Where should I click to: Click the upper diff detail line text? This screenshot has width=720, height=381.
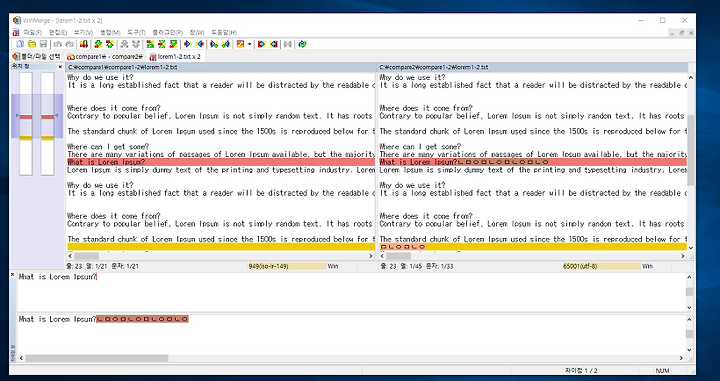pyautogui.click(x=58, y=277)
